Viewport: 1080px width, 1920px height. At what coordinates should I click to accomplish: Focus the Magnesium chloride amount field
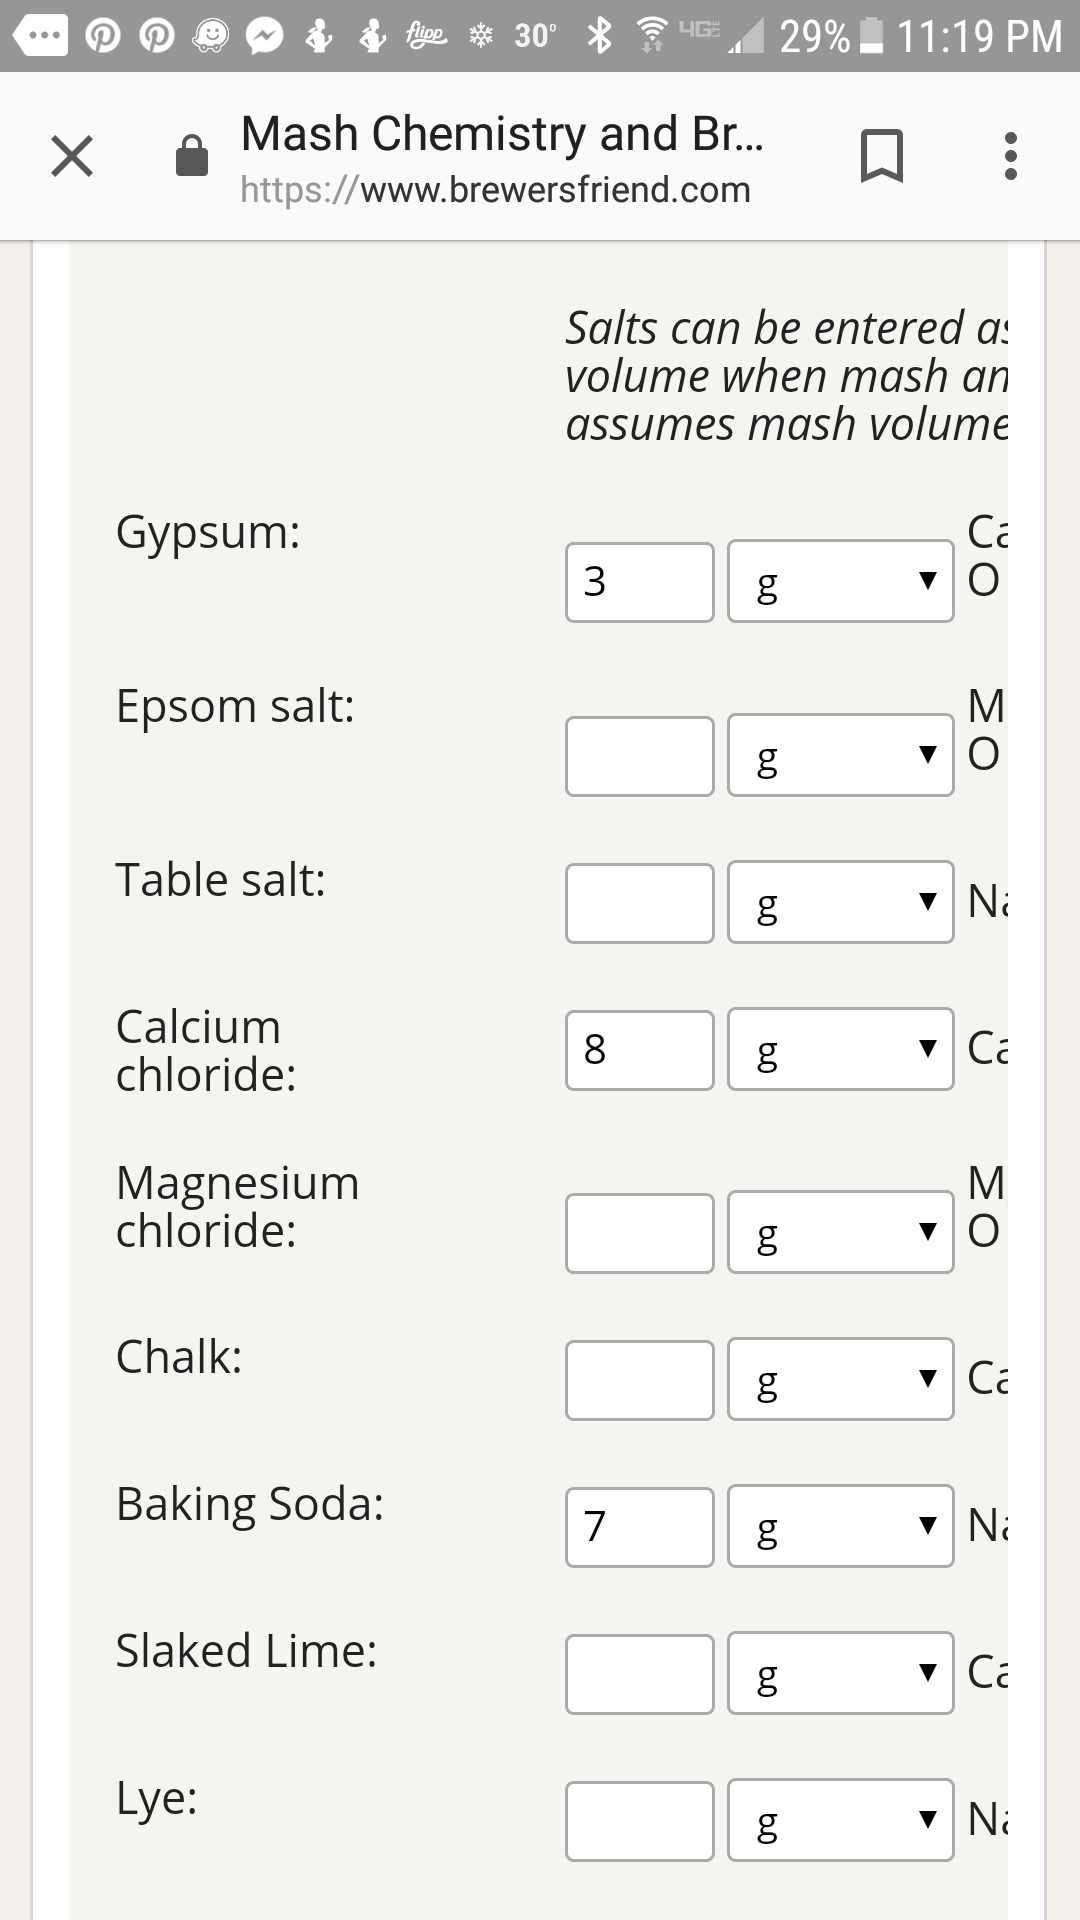coord(640,1233)
